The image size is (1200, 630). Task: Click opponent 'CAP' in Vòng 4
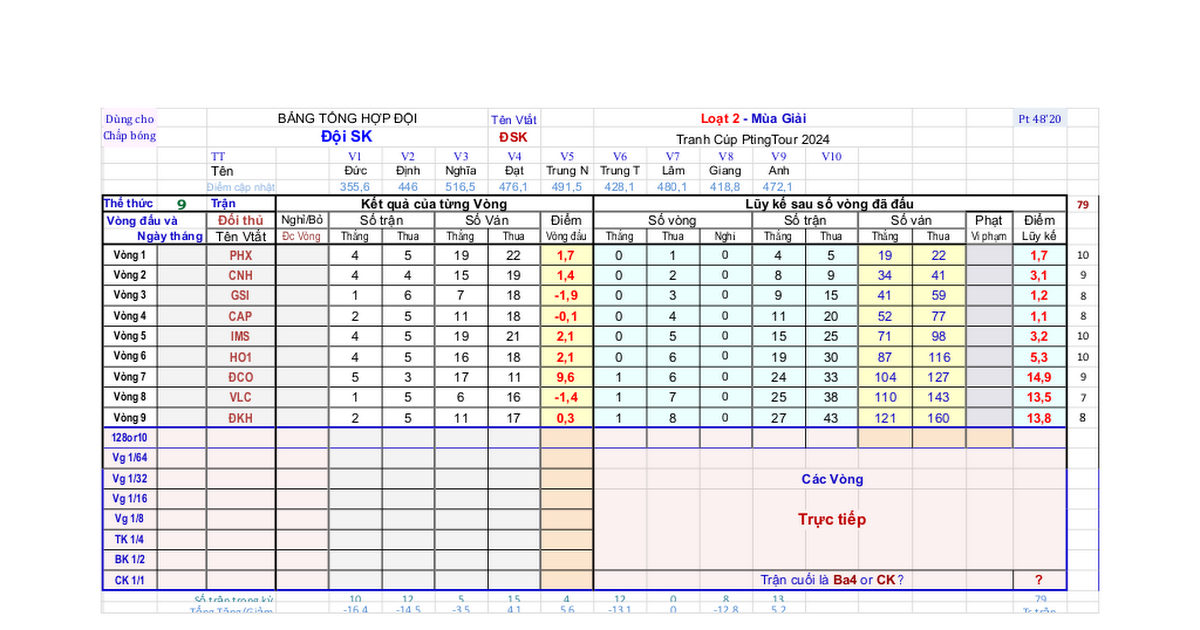click(x=241, y=316)
